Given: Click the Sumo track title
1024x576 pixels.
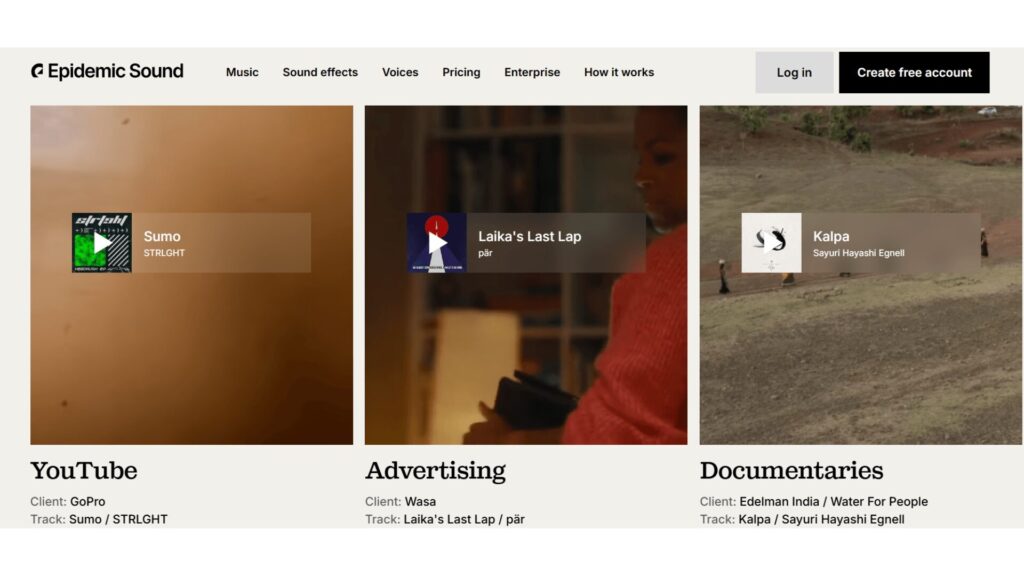Looking at the screenshot, I should click(162, 236).
